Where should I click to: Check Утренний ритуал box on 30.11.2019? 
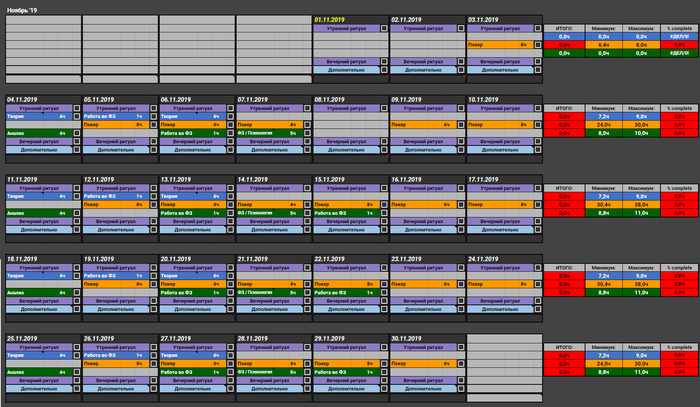pyautogui.click(x=461, y=347)
